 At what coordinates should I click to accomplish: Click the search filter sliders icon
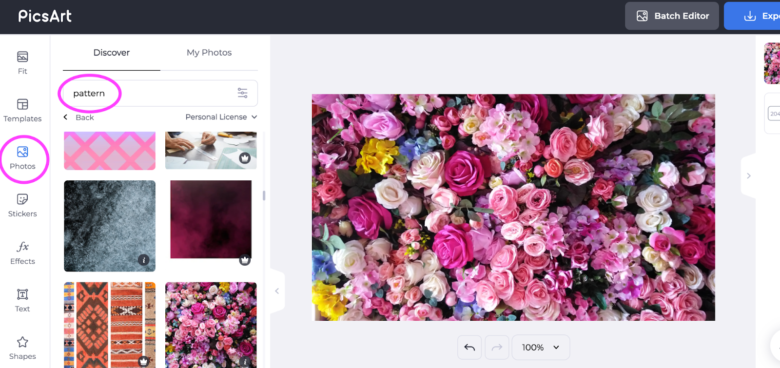click(x=242, y=93)
